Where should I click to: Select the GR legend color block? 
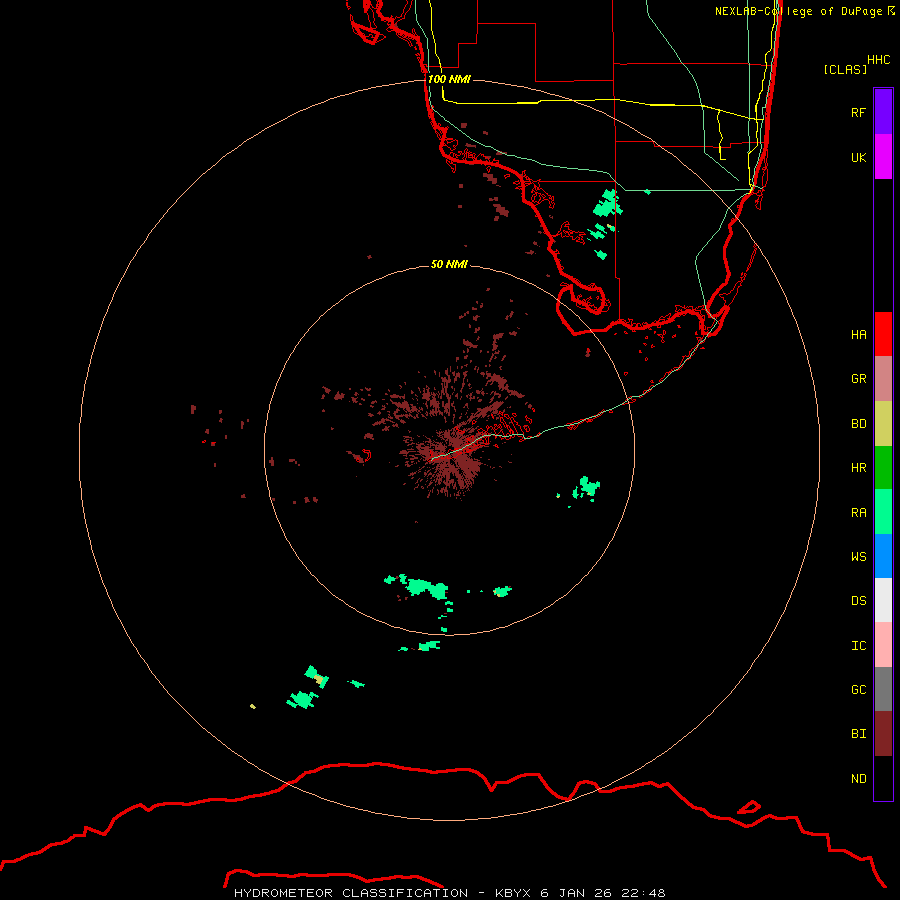coord(883,379)
